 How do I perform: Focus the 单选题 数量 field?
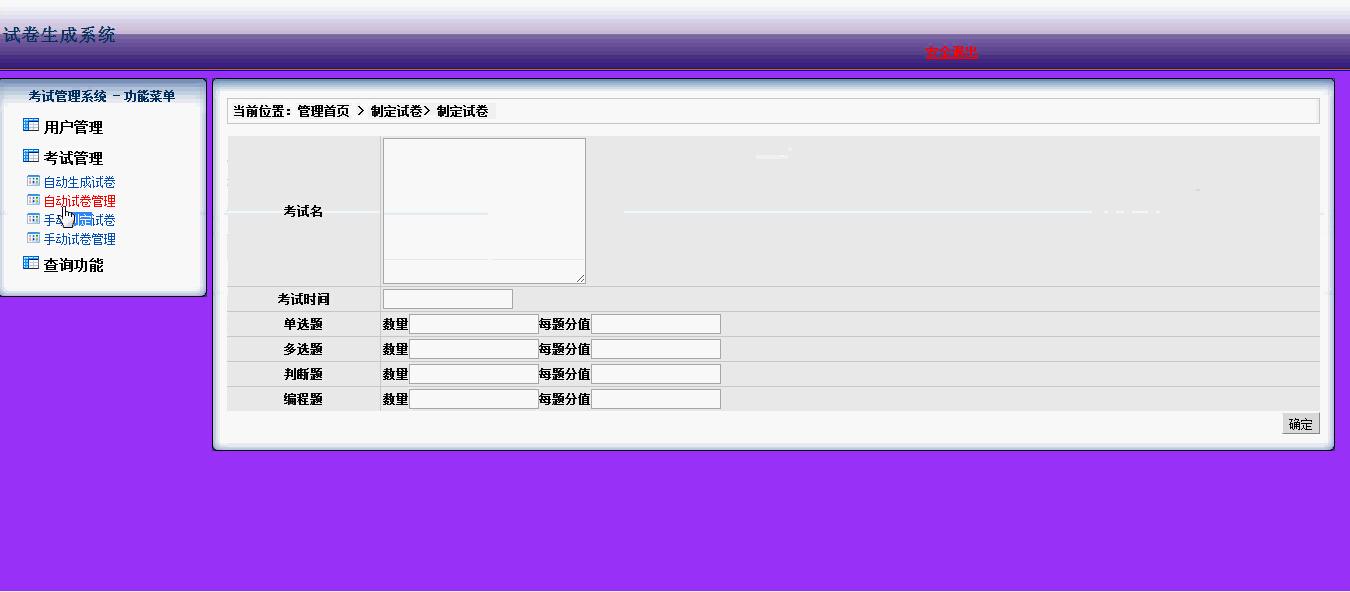point(474,324)
